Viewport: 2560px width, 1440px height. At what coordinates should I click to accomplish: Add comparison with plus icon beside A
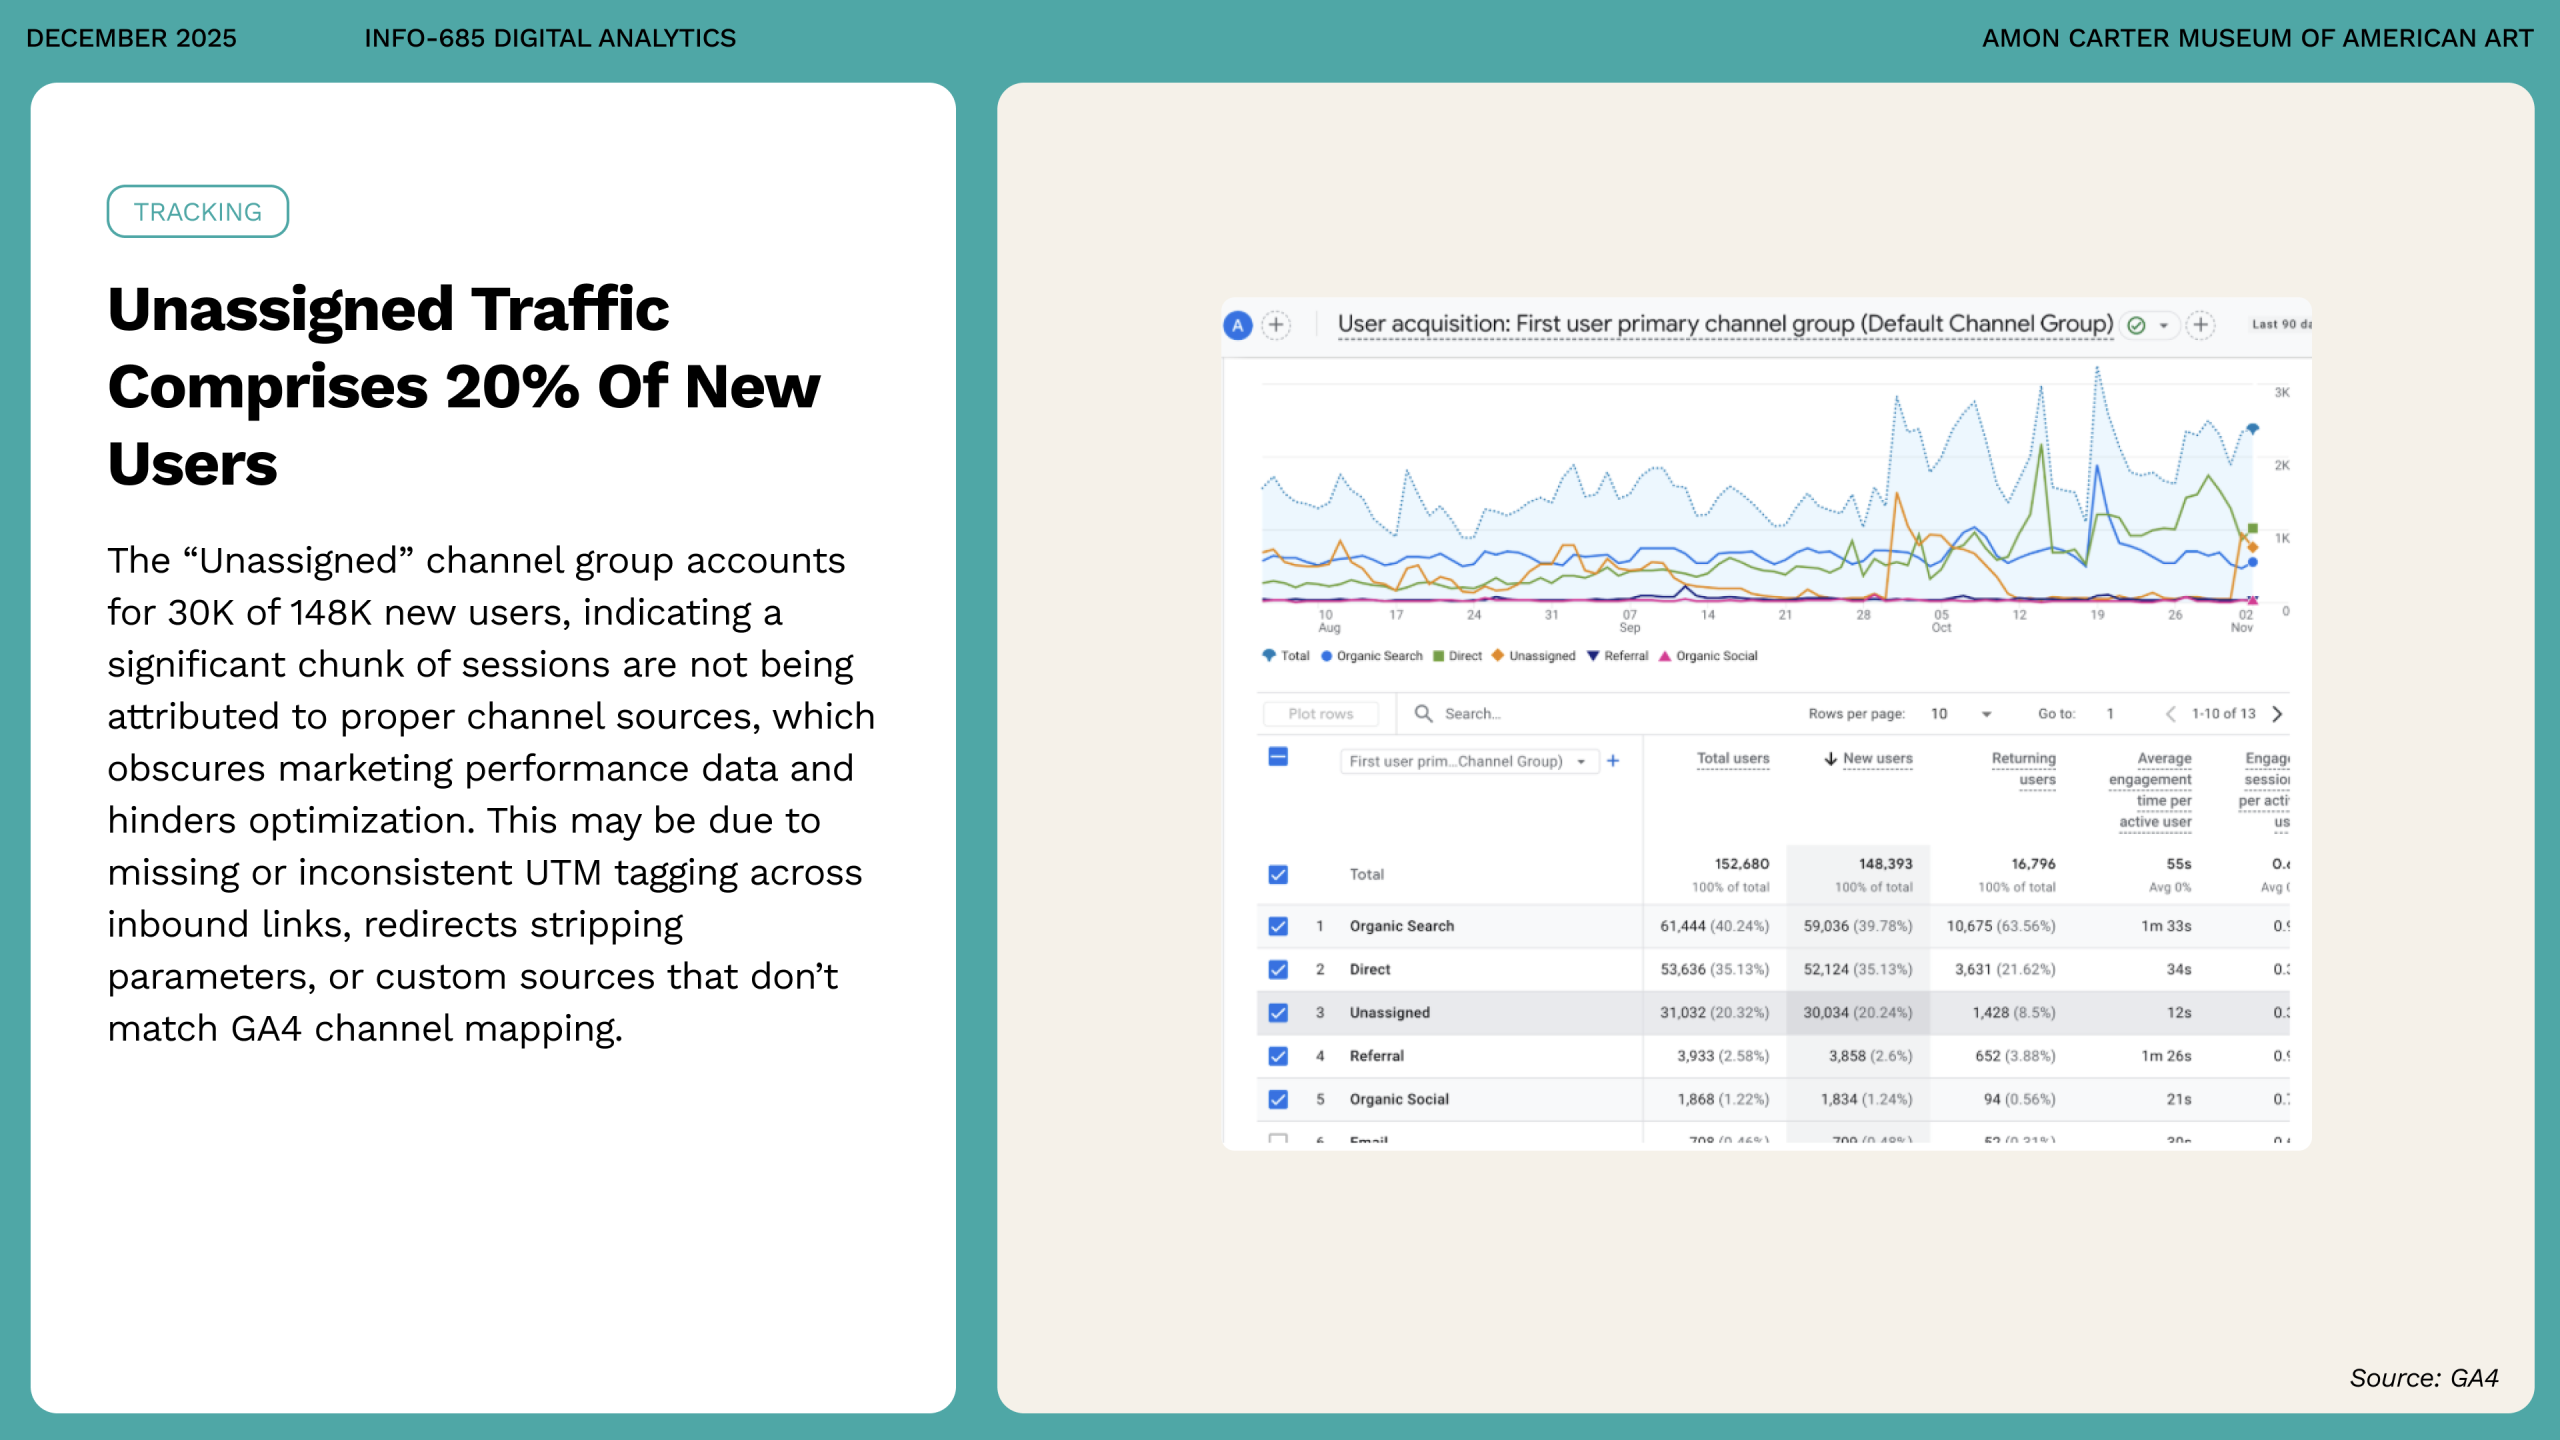(1276, 325)
